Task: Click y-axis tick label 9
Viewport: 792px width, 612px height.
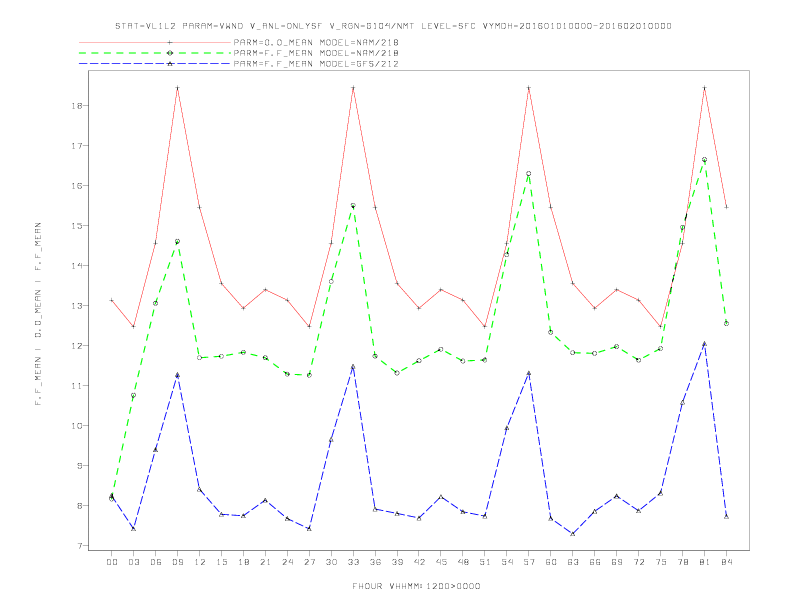Action: click(80, 466)
